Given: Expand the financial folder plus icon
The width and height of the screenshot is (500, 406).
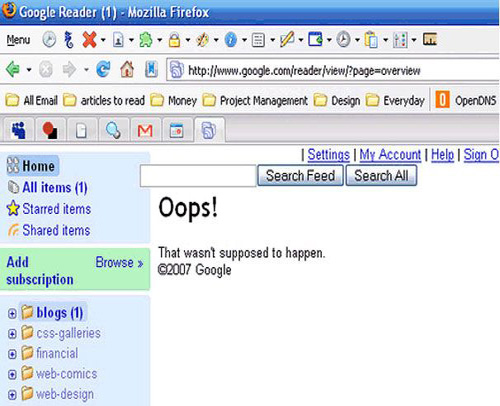Looking at the screenshot, I should (x=12, y=354).
